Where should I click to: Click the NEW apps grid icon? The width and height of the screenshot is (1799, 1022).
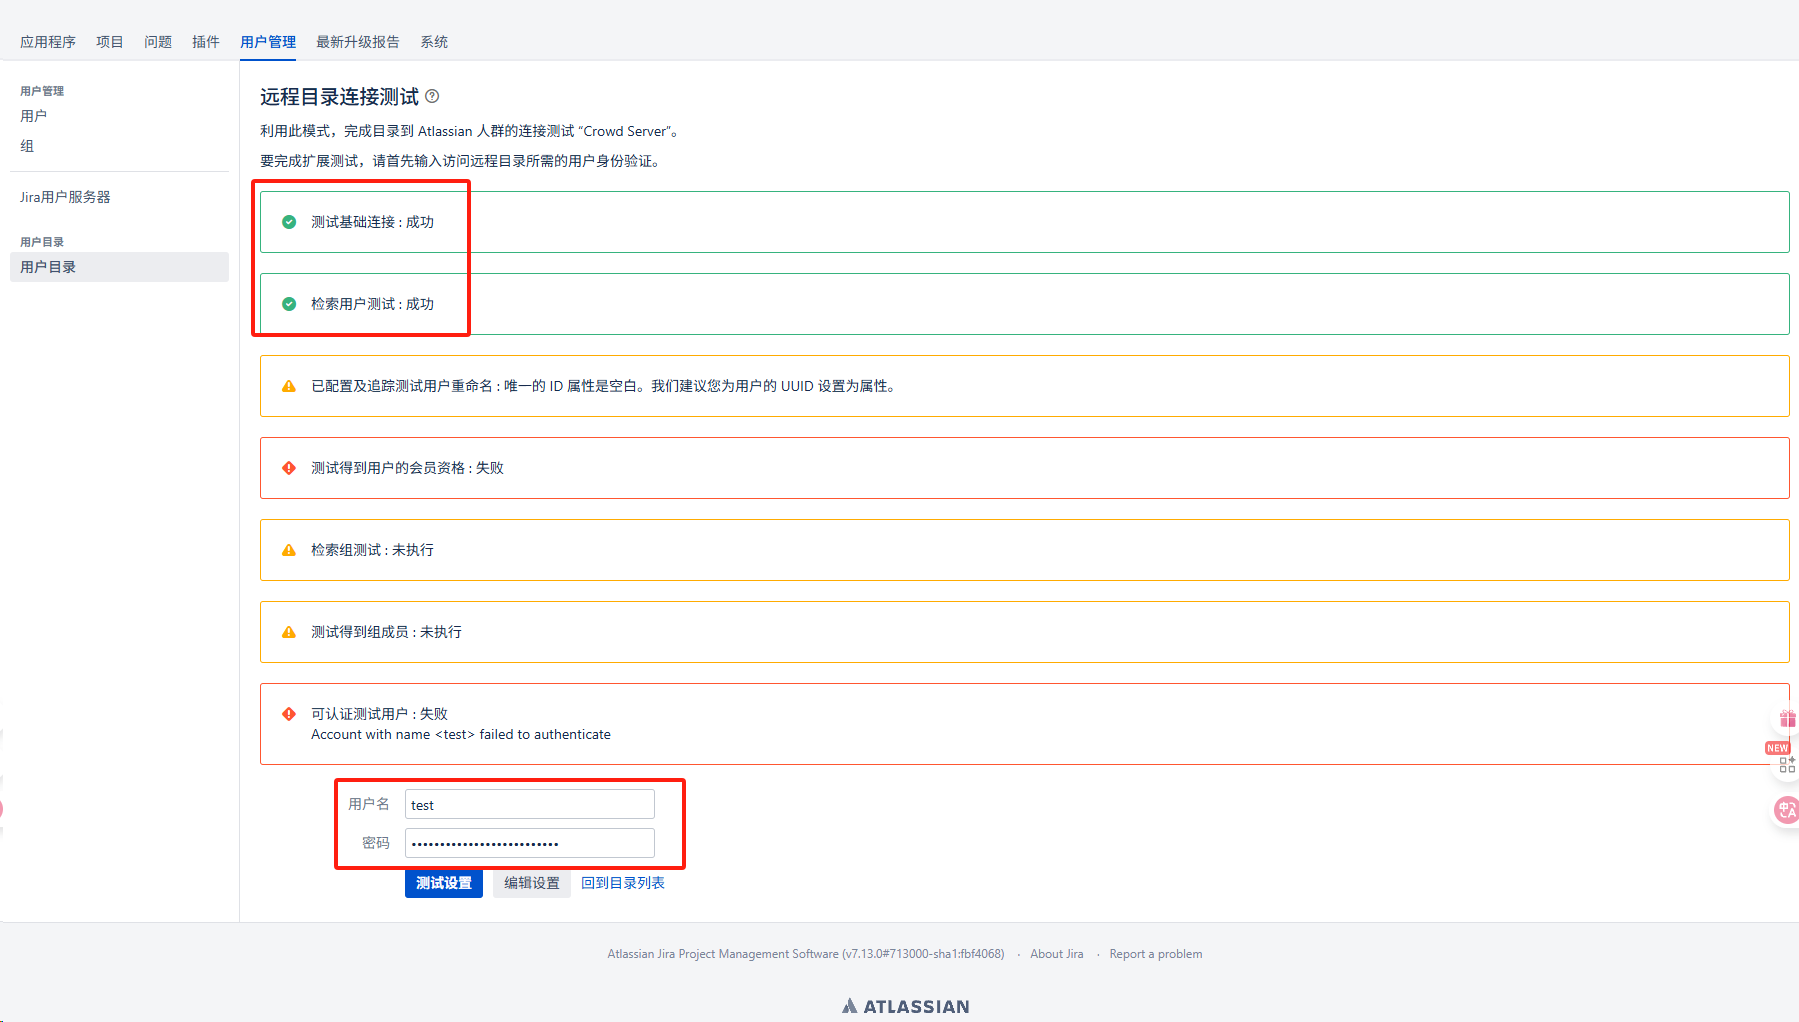point(1787,765)
